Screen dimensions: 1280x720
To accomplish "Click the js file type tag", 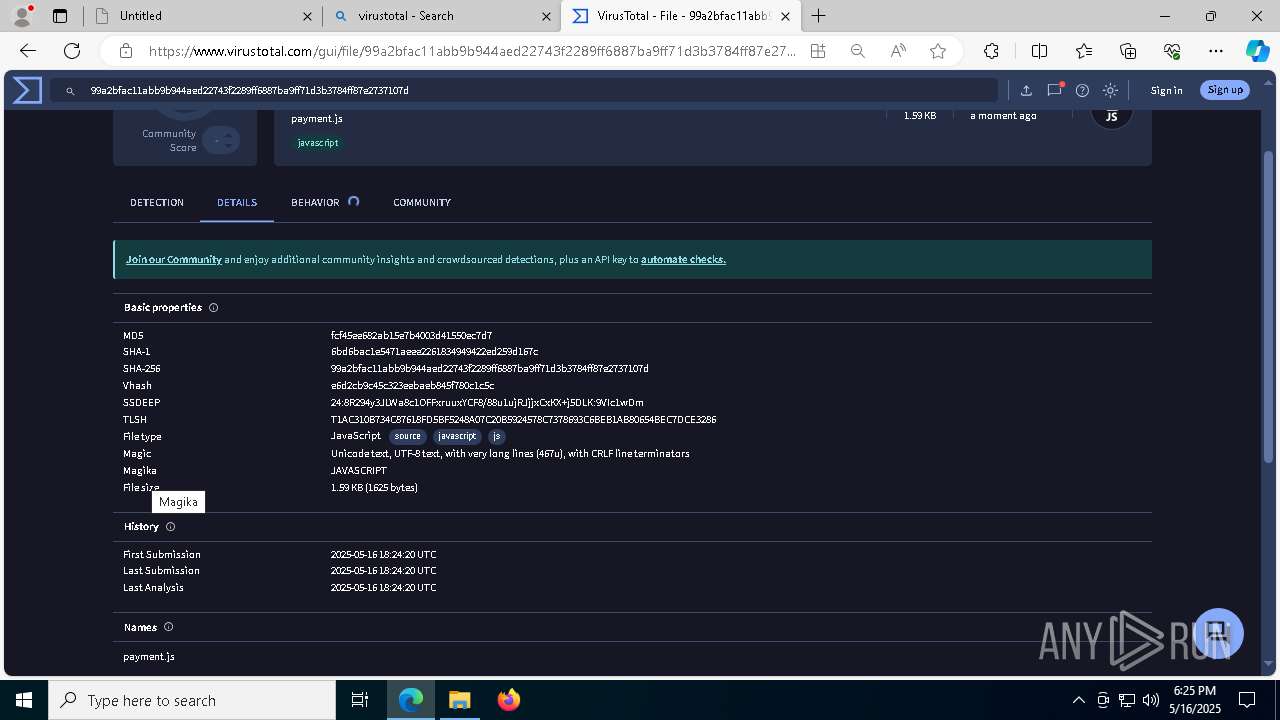I will tap(496, 436).
